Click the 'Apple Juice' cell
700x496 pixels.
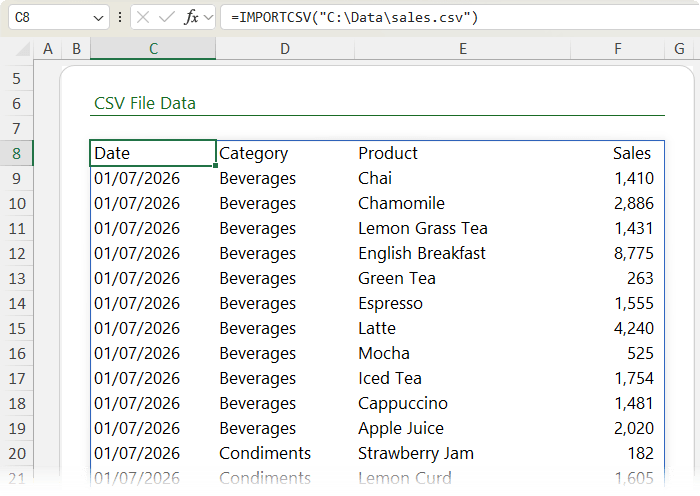coord(462,428)
